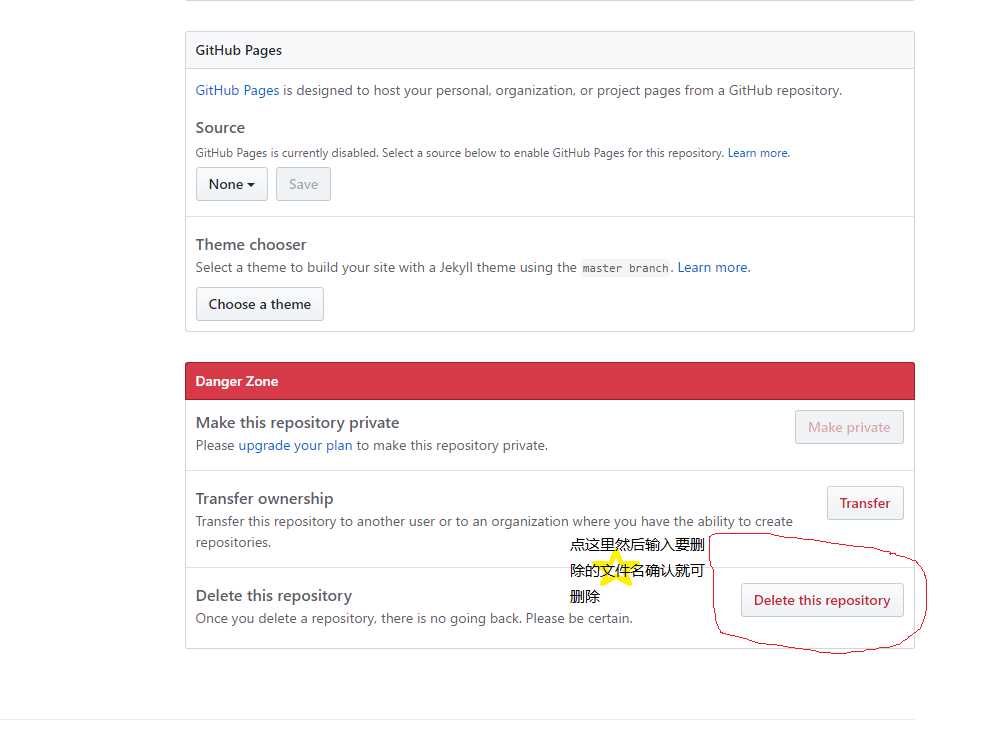Select 'Once you delete a repository' warning text
1003x743 pixels.
[x=414, y=619]
